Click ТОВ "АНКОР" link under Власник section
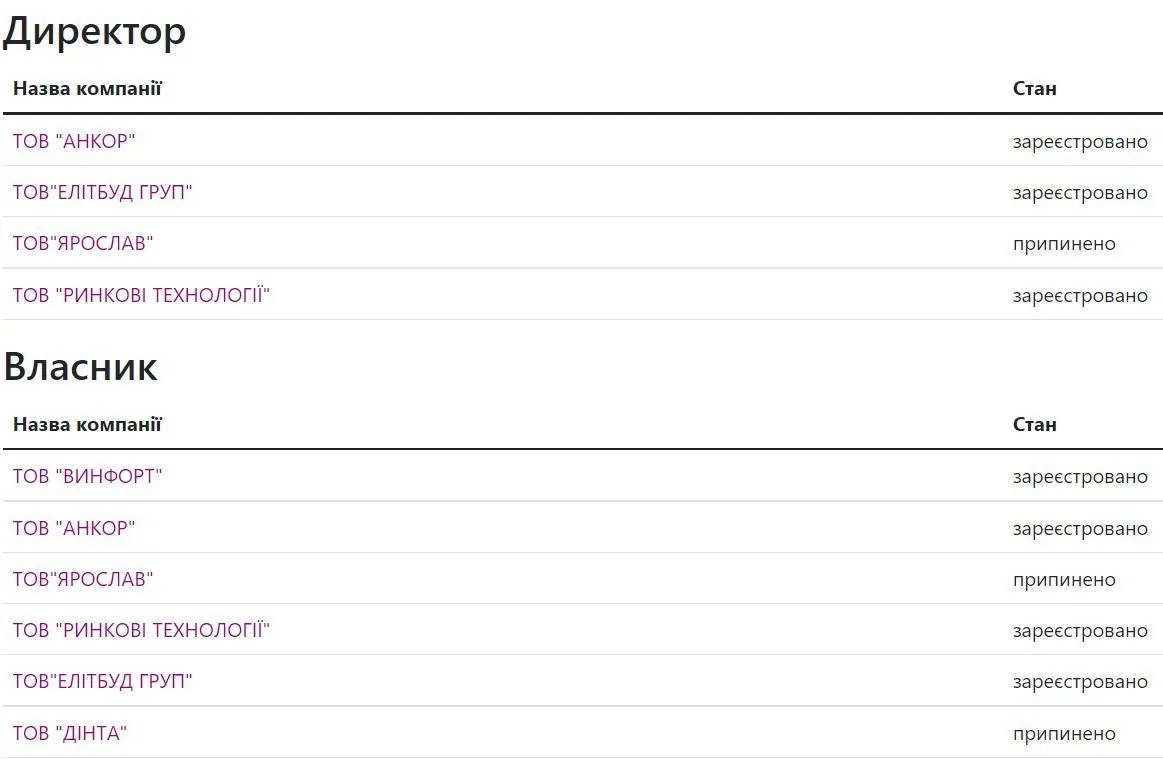The height and width of the screenshot is (759, 1163). click(x=74, y=528)
